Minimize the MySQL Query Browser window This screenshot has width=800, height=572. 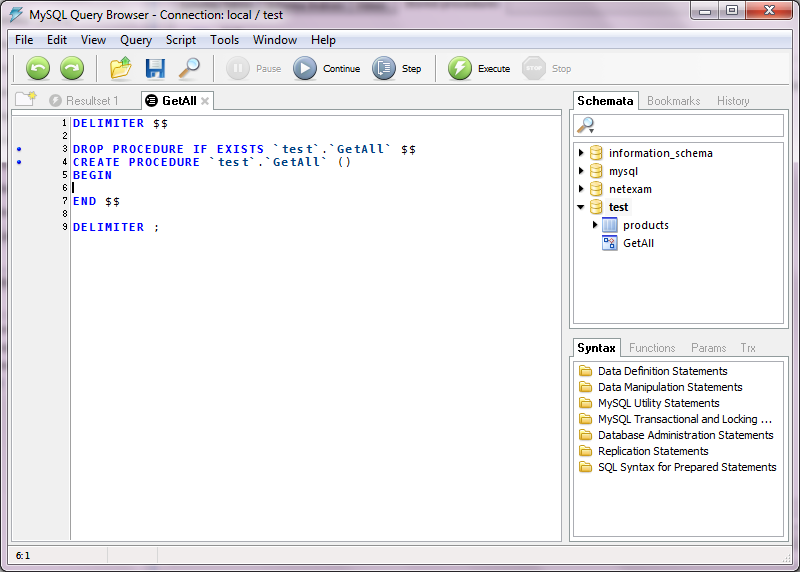point(705,11)
